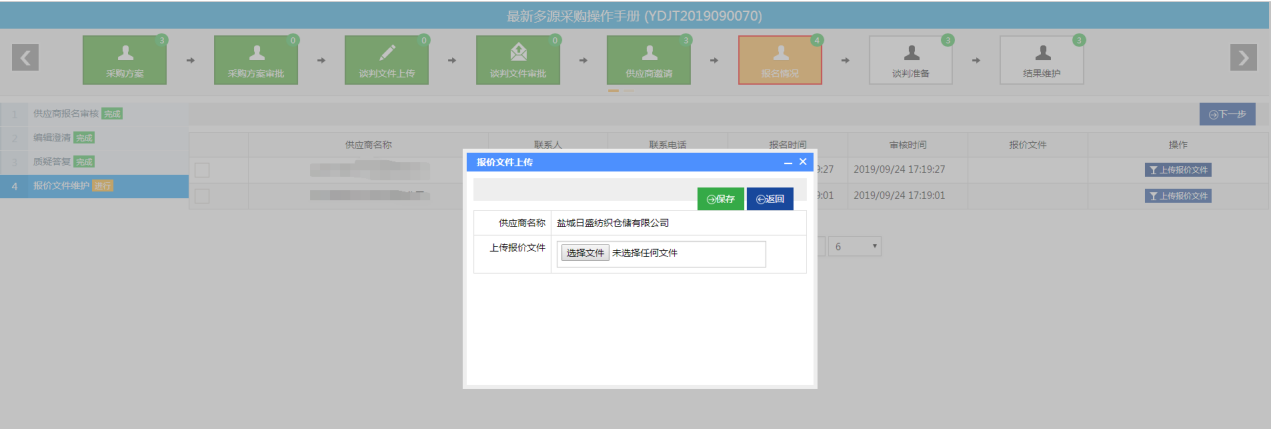This screenshot has width=1271, height=429.
Task: Open the 采购方案审批 workflow step
Action: click(x=256, y=60)
